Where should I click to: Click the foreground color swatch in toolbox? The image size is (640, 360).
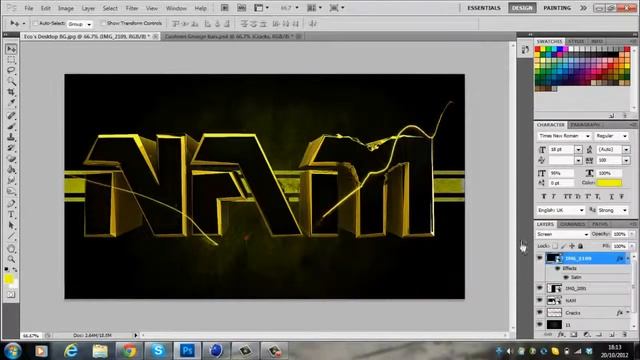pos(9,279)
